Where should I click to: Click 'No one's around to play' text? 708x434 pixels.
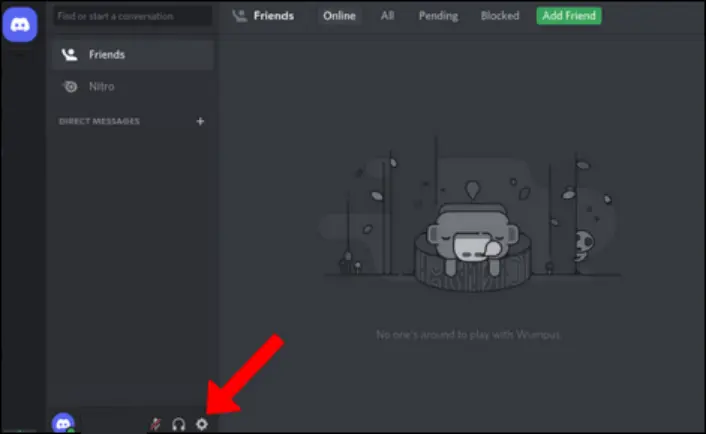click(x=468, y=335)
